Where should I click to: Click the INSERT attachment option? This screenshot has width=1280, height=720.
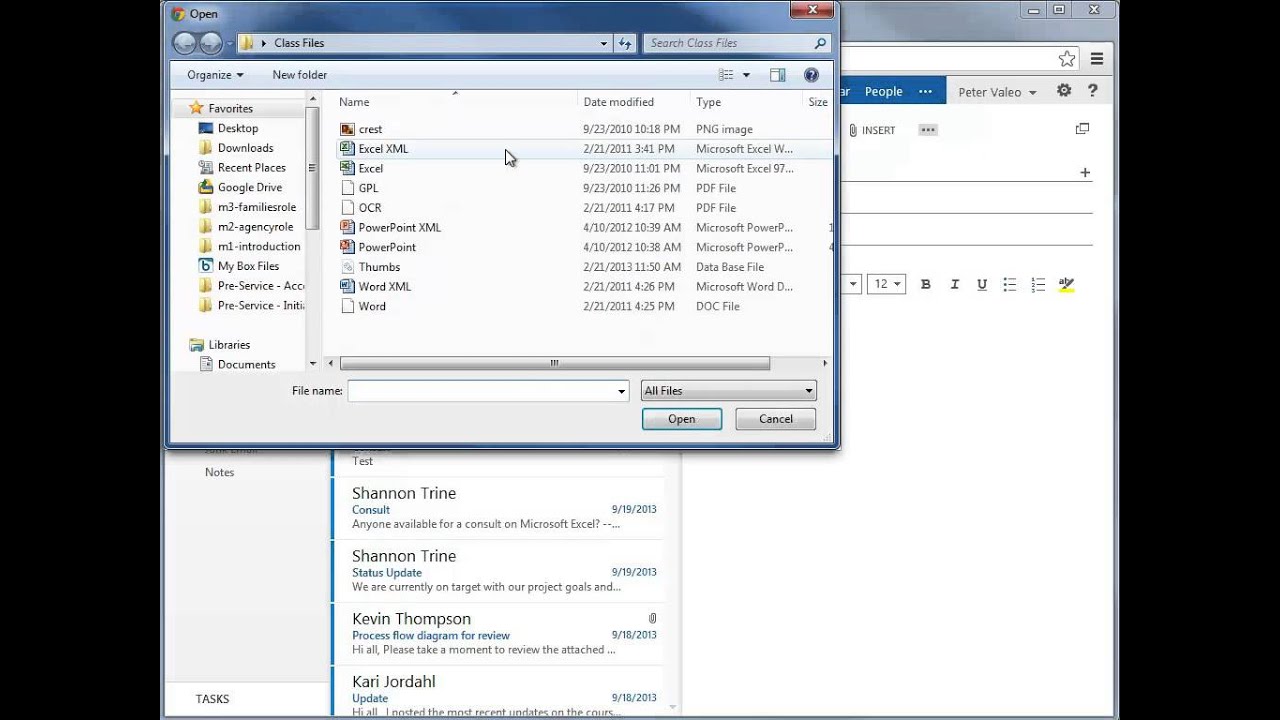(x=871, y=130)
